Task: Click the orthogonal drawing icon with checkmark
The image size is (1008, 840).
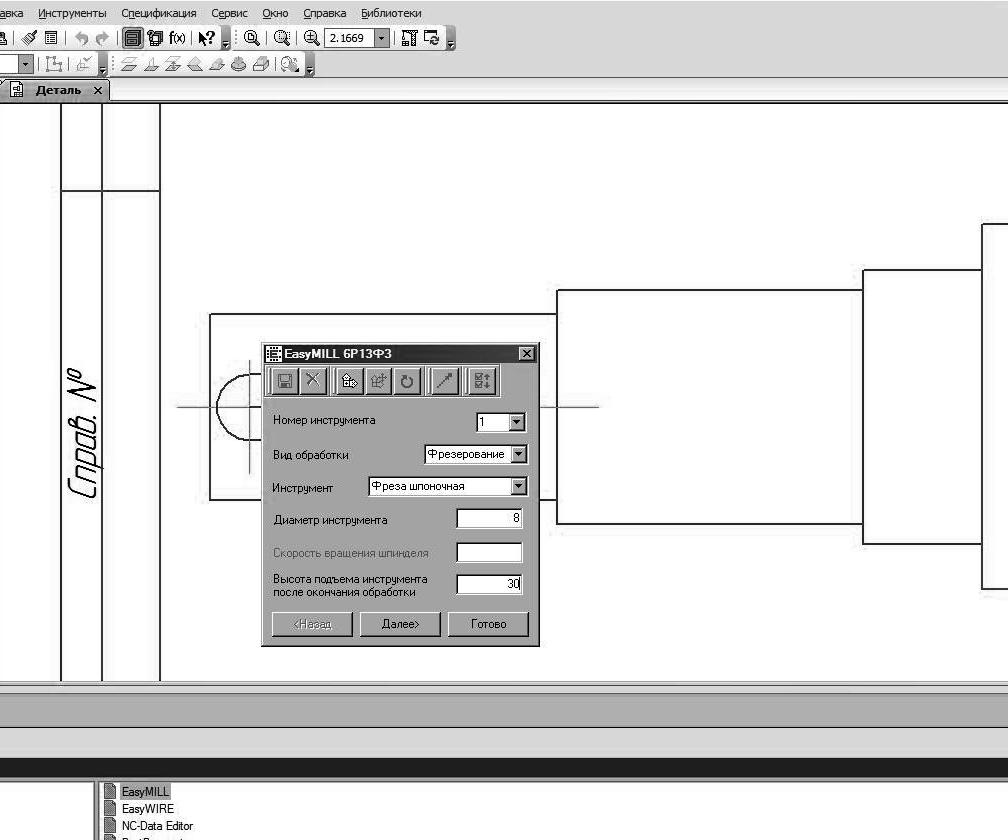Action: pyautogui.click(x=84, y=64)
